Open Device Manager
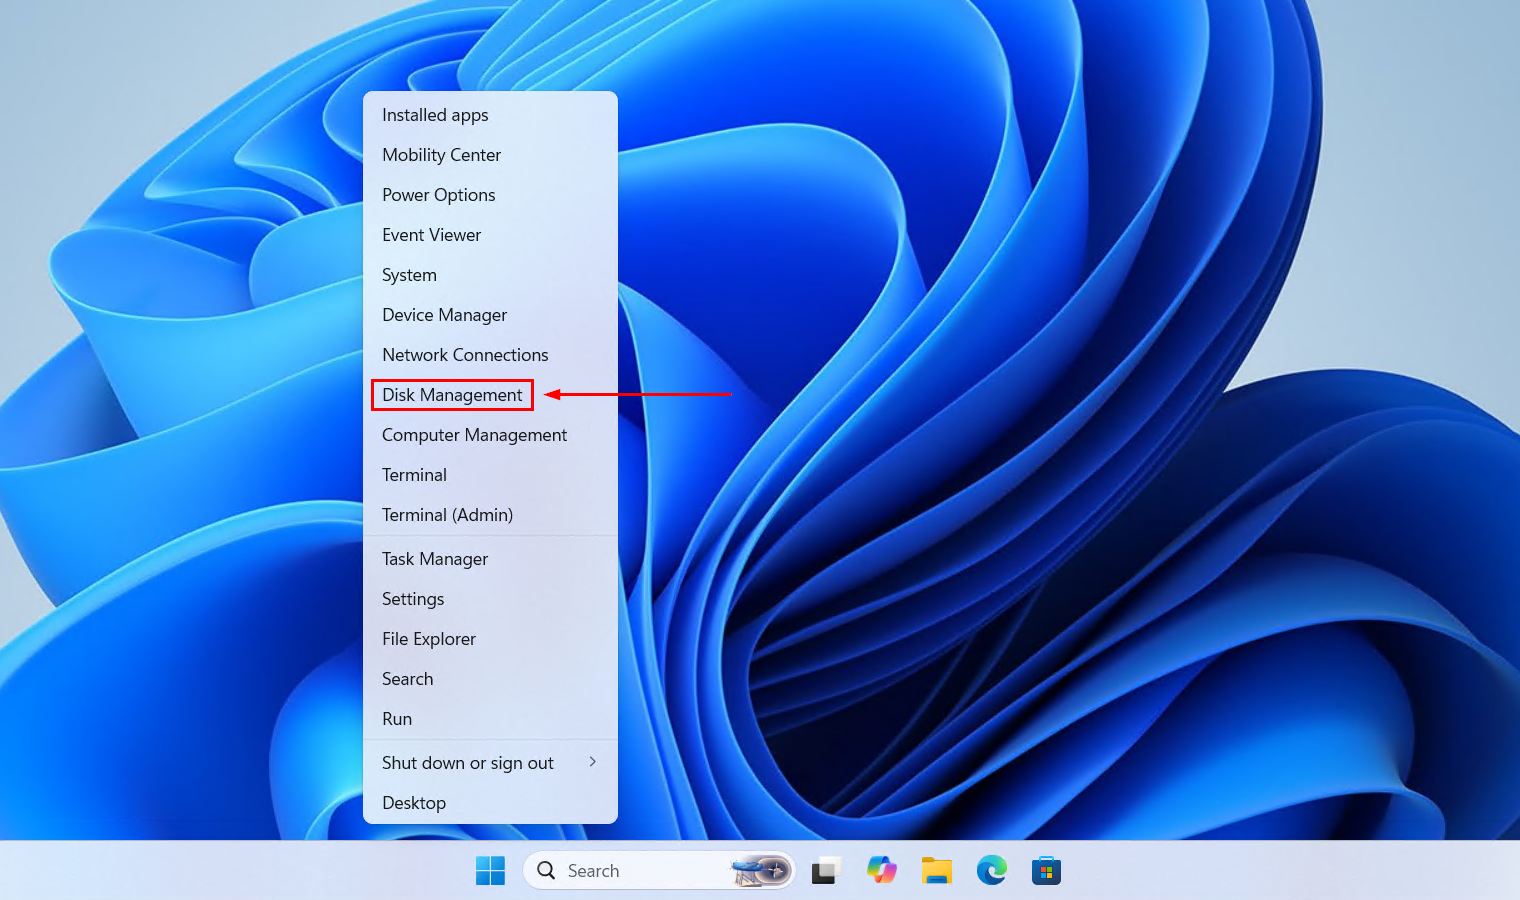The image size is (1520, 900). coord(490,315)
